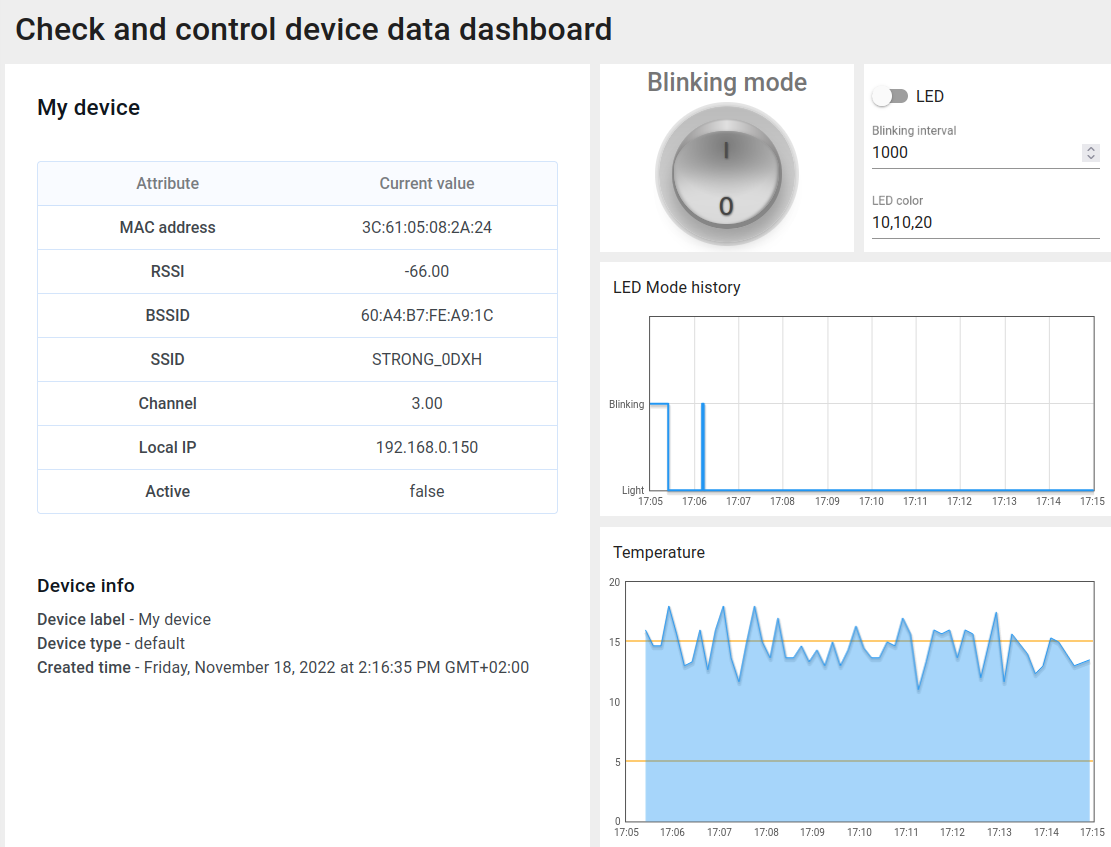
Task: Click the Channel row in the table
Action: pos(297,404)
